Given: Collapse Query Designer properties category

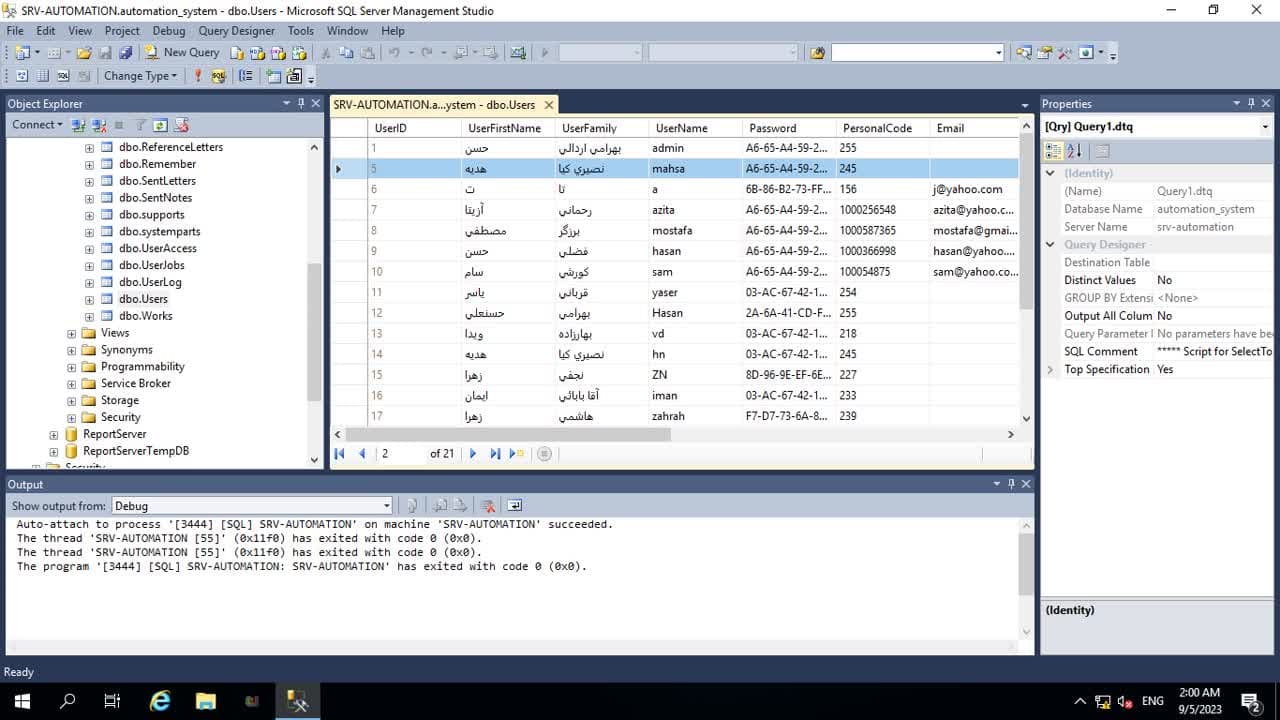Looking at the screenshot, I should pos(1050,245).
